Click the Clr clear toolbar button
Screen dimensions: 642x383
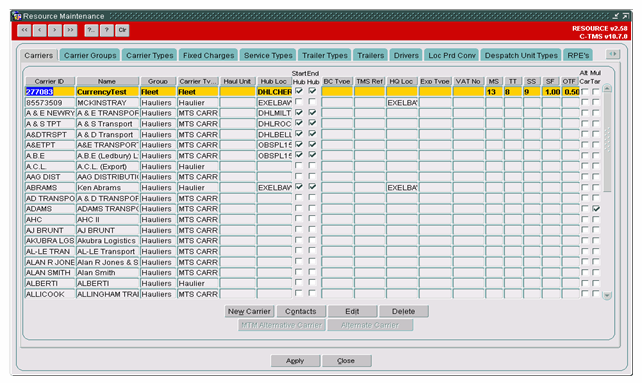tap(122, 30)
